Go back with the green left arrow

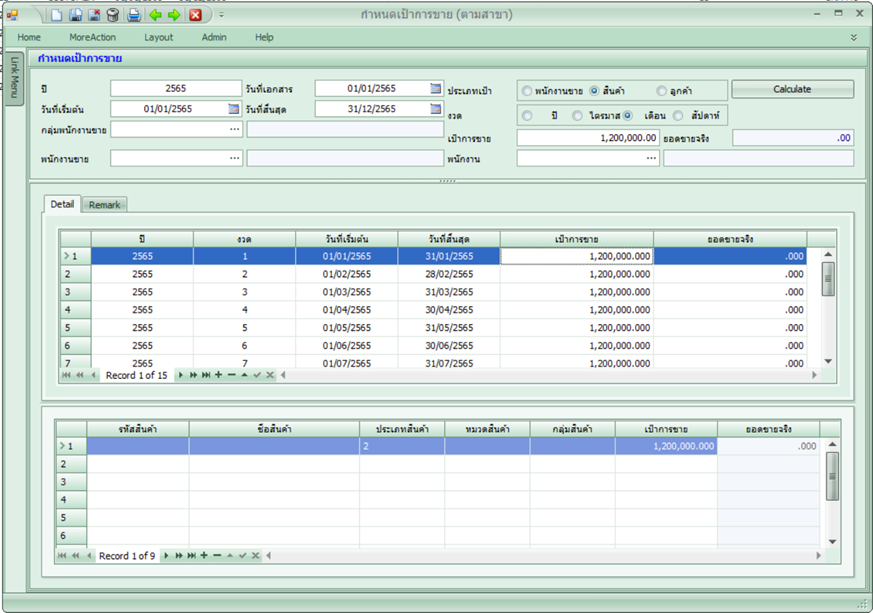pyautogui.click(x=155, y=15)
